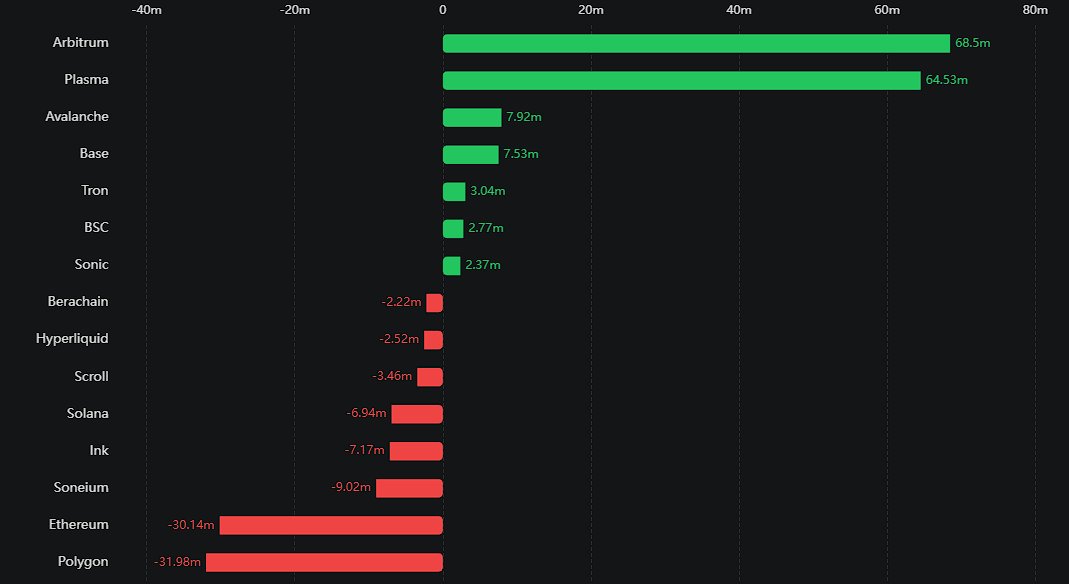The width and height of the screenshot is (1069, 584).
Task: Click the Arbitrum chain label
Action: (x=81, y=43)
